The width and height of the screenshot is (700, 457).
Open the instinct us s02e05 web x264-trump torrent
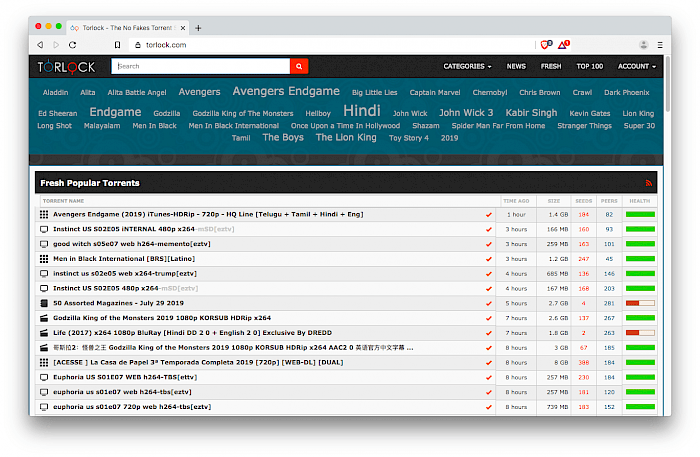pyautogui.click(x=125, y=274)
